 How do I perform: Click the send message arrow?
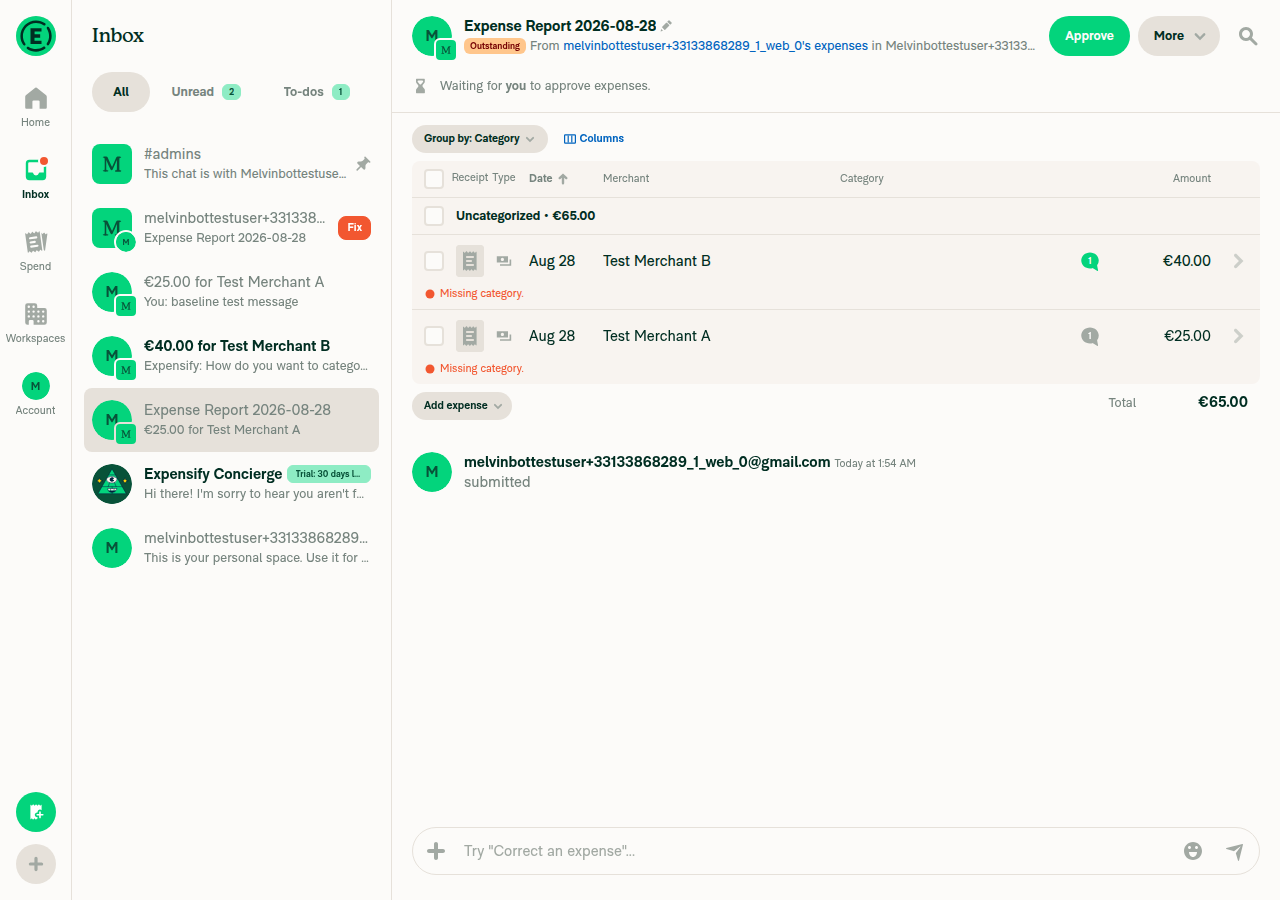1235,851
